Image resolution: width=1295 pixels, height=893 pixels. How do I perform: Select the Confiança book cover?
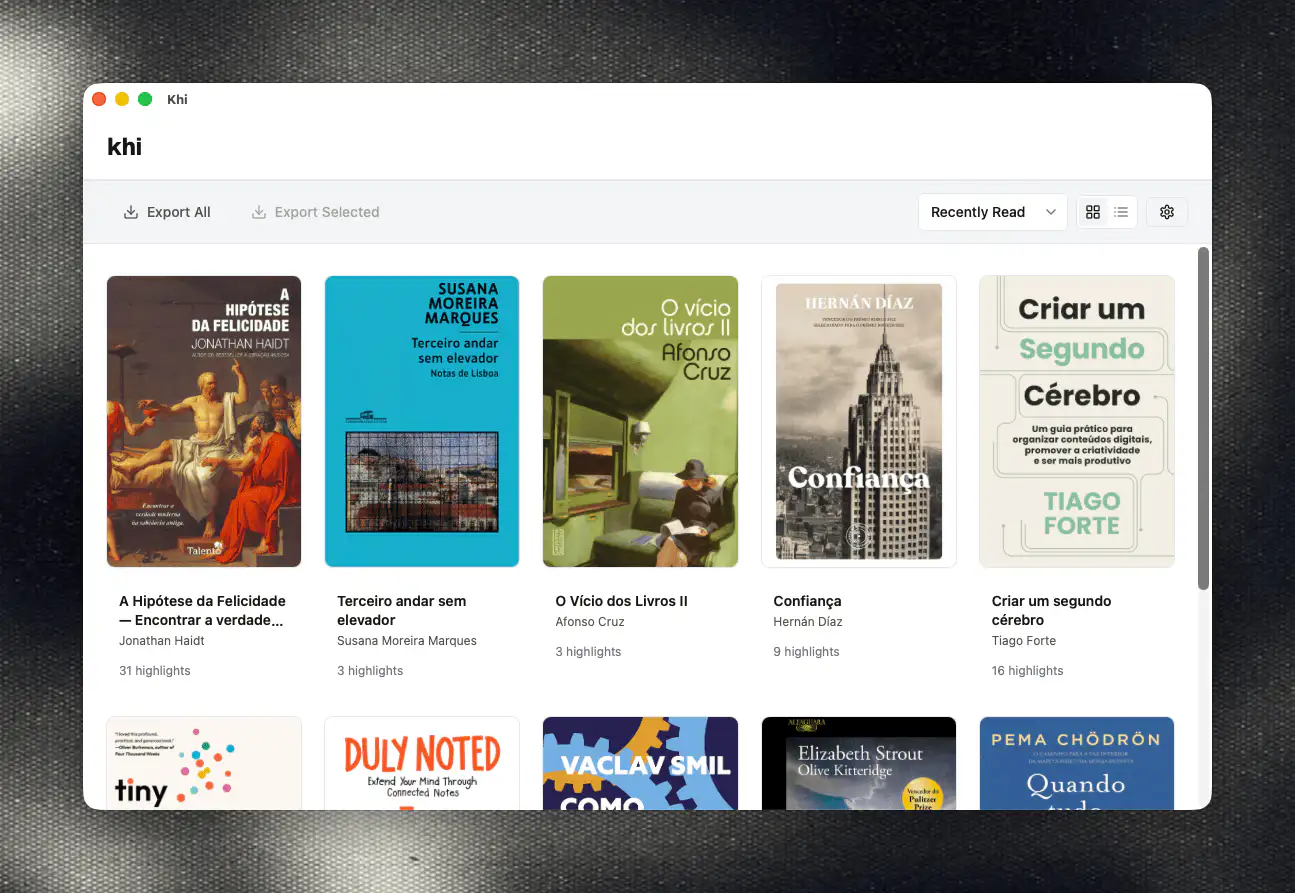click(859, 421)
